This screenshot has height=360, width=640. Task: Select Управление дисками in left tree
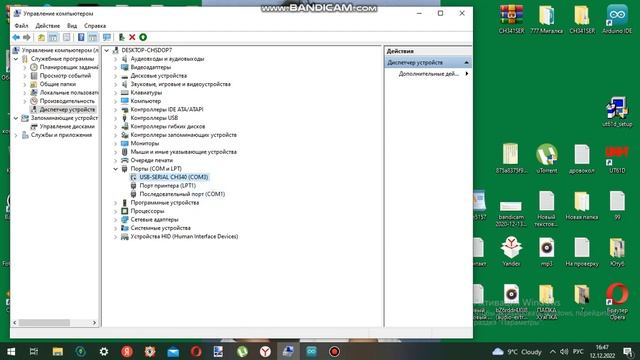67,127
